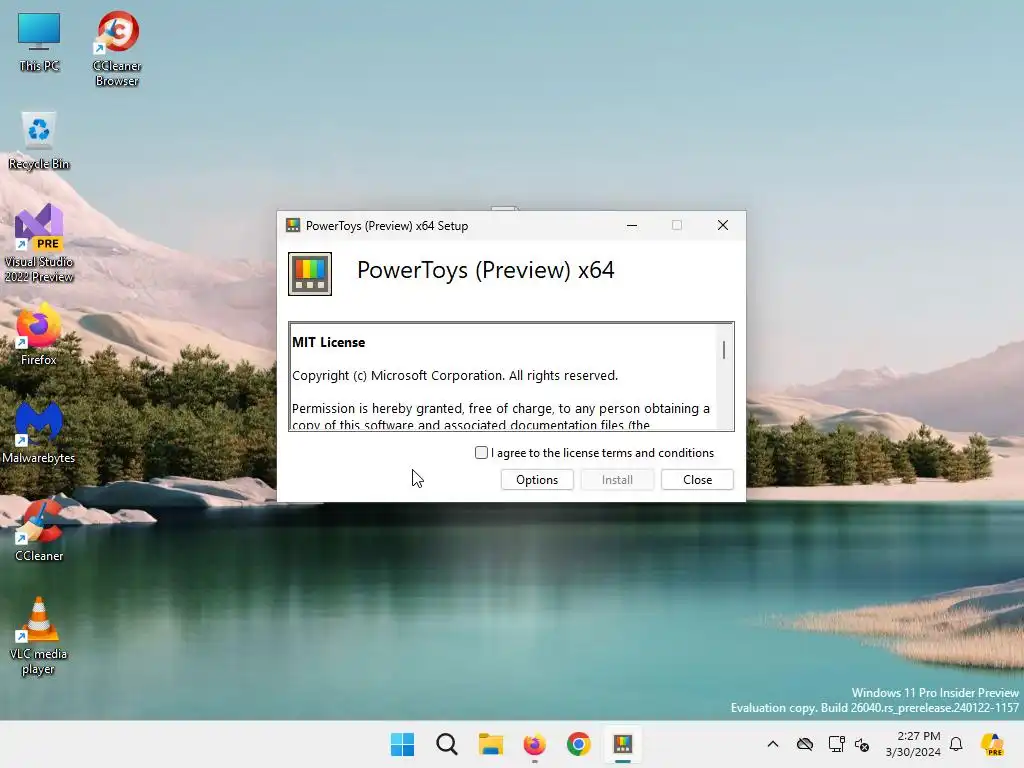The width and height of the screenshot is (1024, 768).
Task: Open clock showing 2:27 PM
Action: (x=913, y=744)
